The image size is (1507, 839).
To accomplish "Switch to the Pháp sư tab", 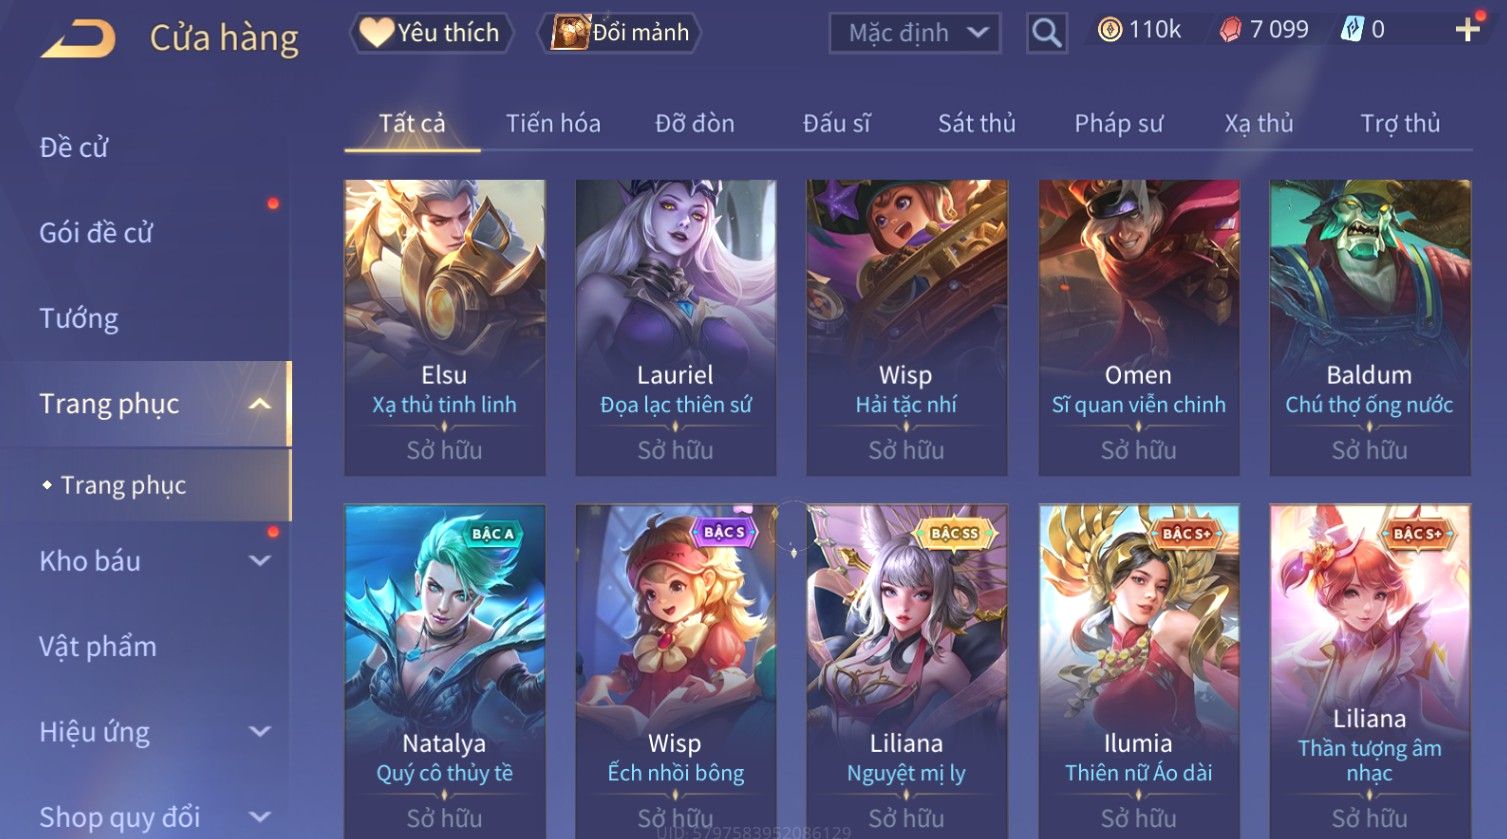I will (1118, 123).
